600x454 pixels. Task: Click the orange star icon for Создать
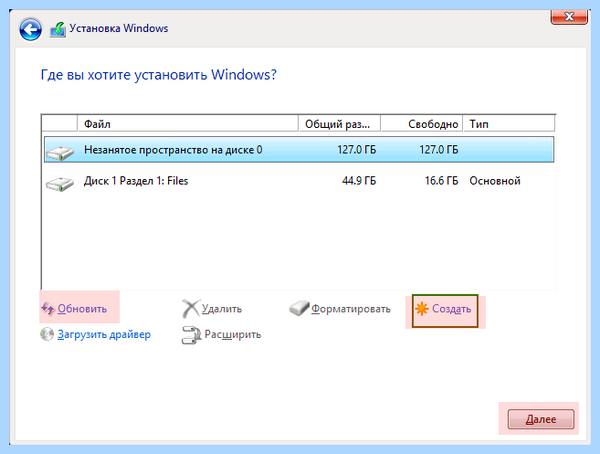tap(422, 309)
